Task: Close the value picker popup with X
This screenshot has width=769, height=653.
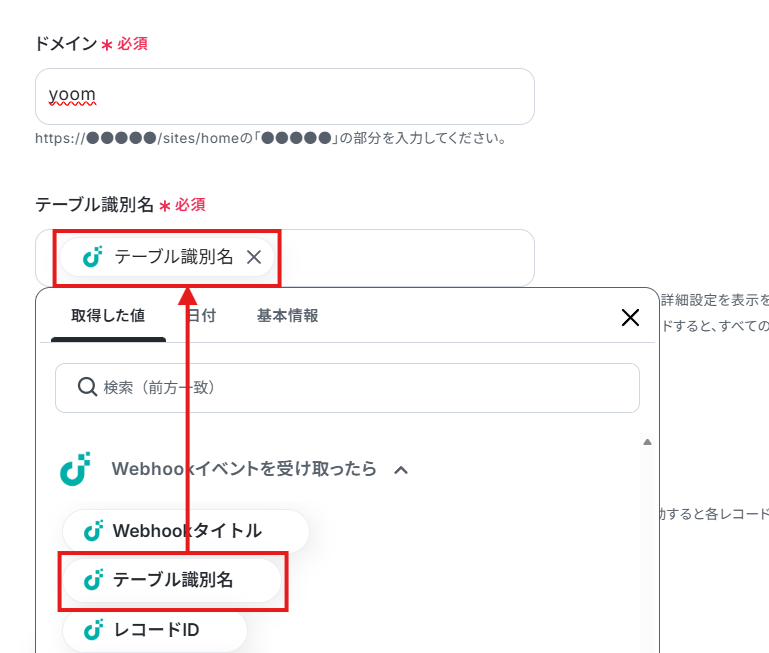Action: [x=630, y=317]
